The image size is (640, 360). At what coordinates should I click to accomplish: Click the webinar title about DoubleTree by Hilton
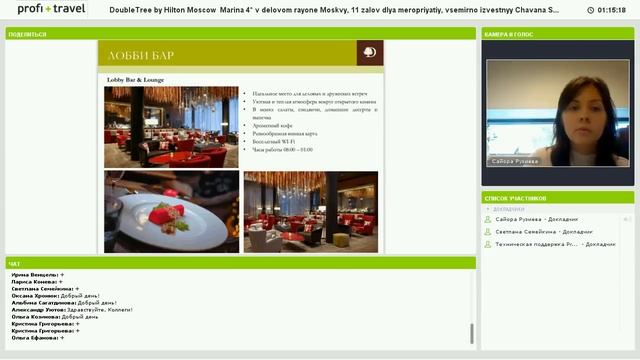(x=334, y=10)
